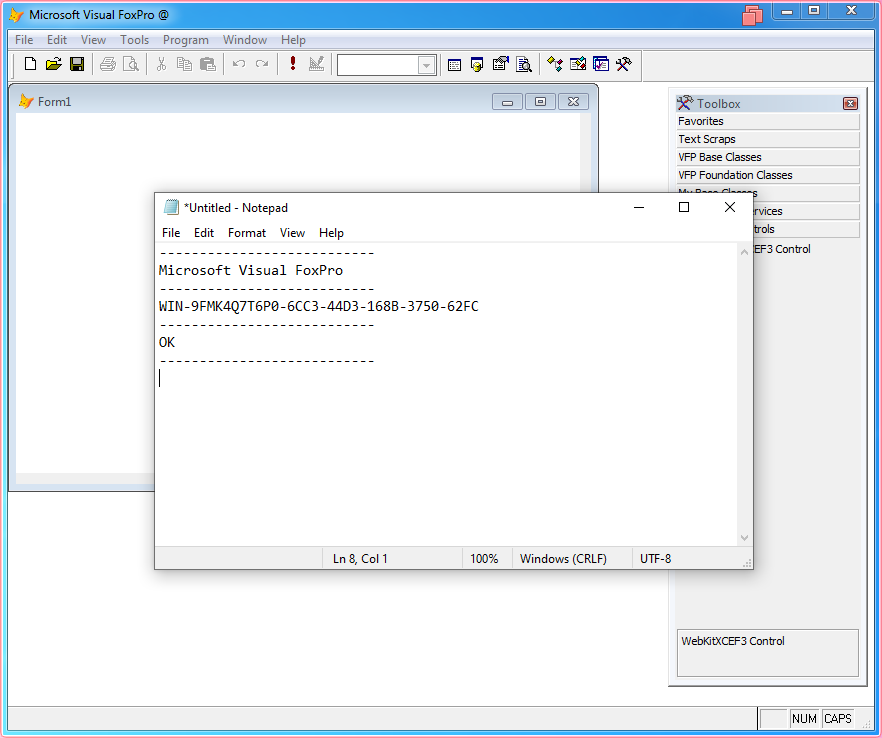Click the Redo arrow icon
This screenshot has width=882, height=738.
[x=262, y=64]
